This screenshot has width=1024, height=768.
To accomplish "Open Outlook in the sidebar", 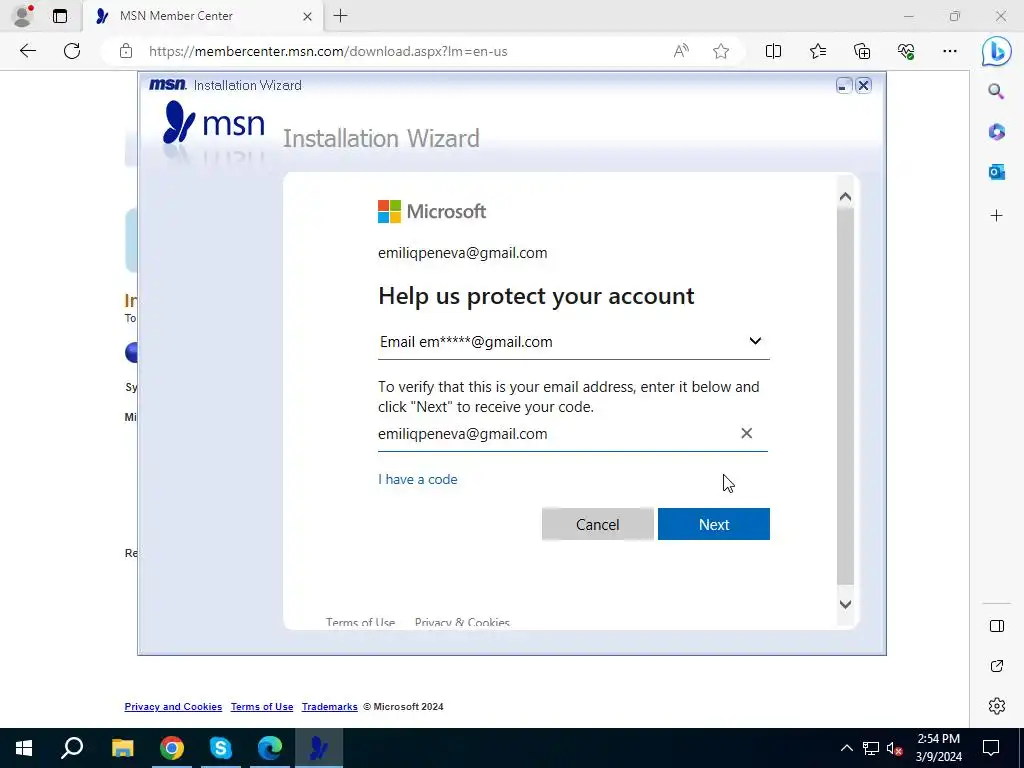I will pyautogui.click(x=997, y=172).
